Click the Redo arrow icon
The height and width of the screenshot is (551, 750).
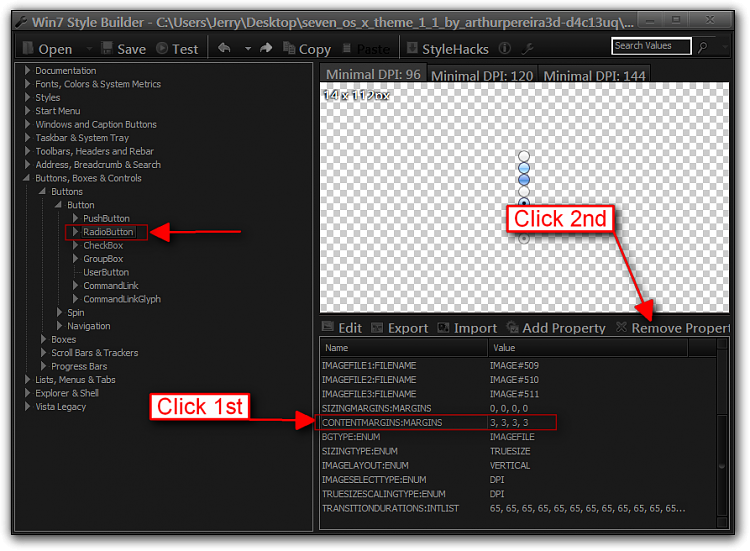(x=266, y=48)
